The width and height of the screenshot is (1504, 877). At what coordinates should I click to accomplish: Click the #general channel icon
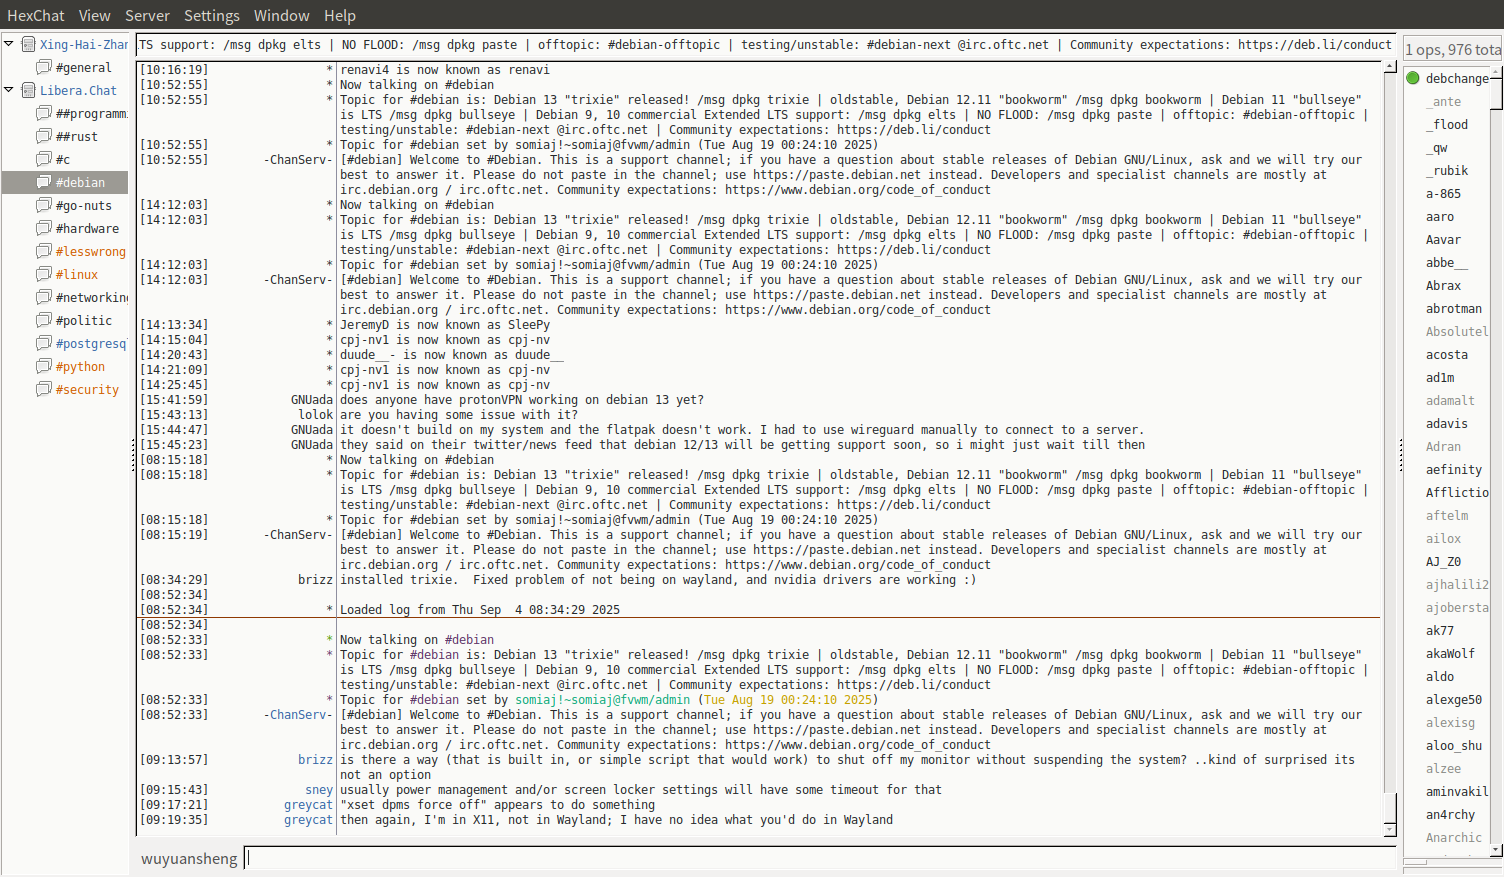coord(44,67)
